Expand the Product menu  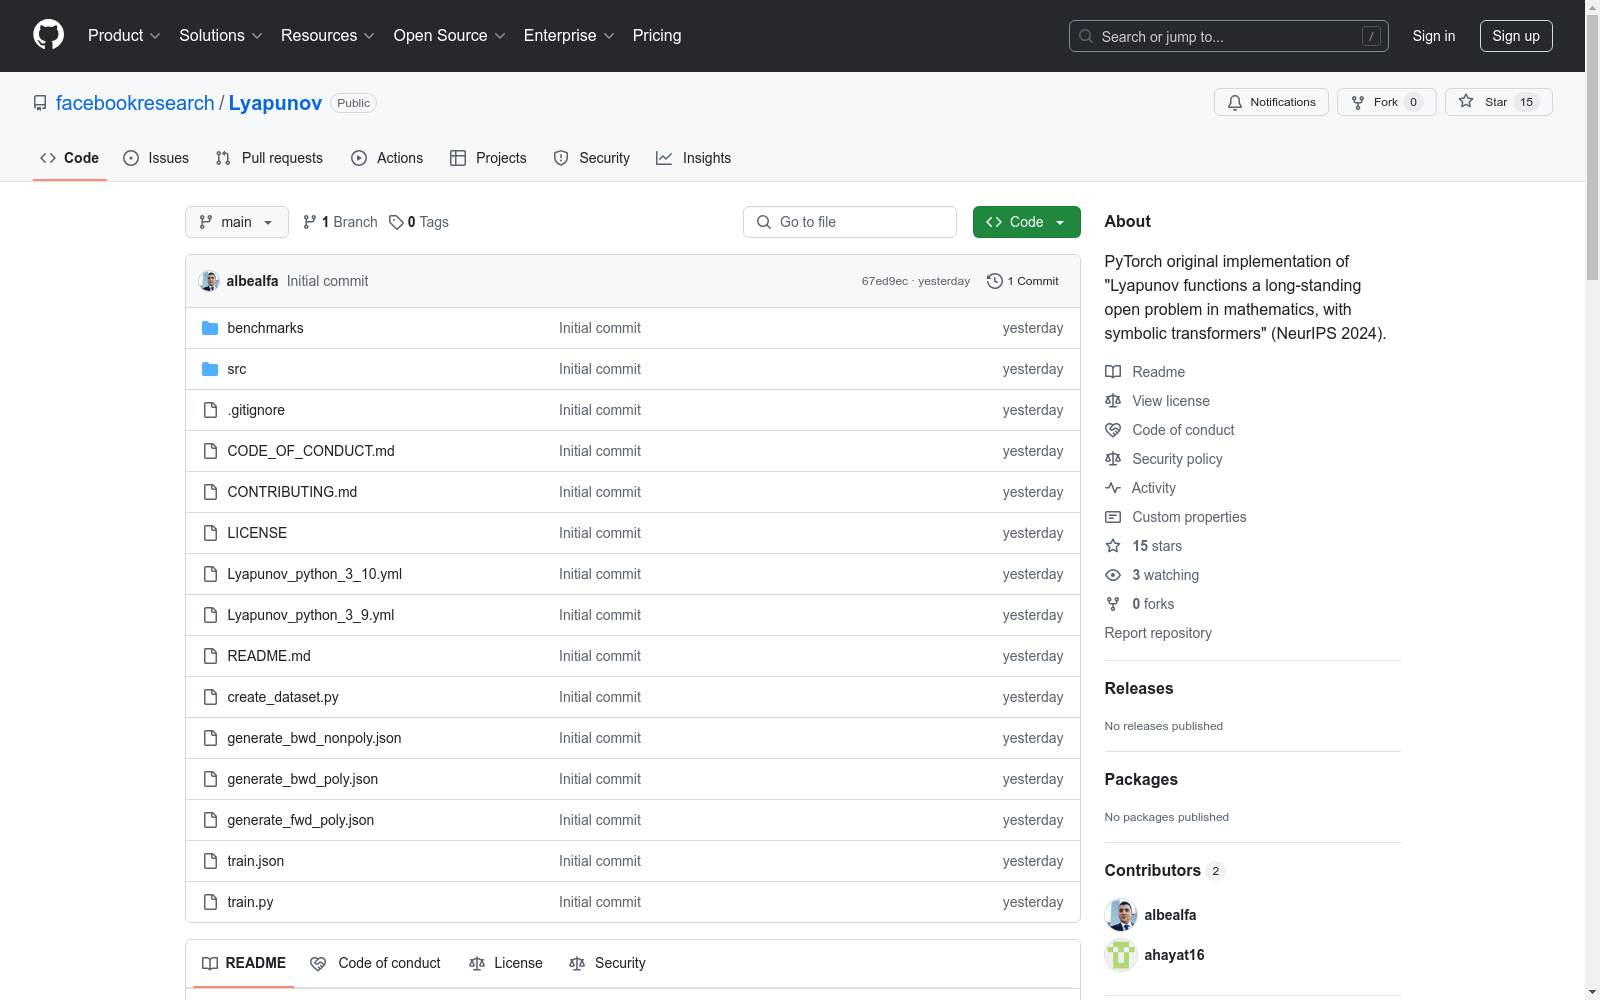pyautogui.click(x=124, y=35)
